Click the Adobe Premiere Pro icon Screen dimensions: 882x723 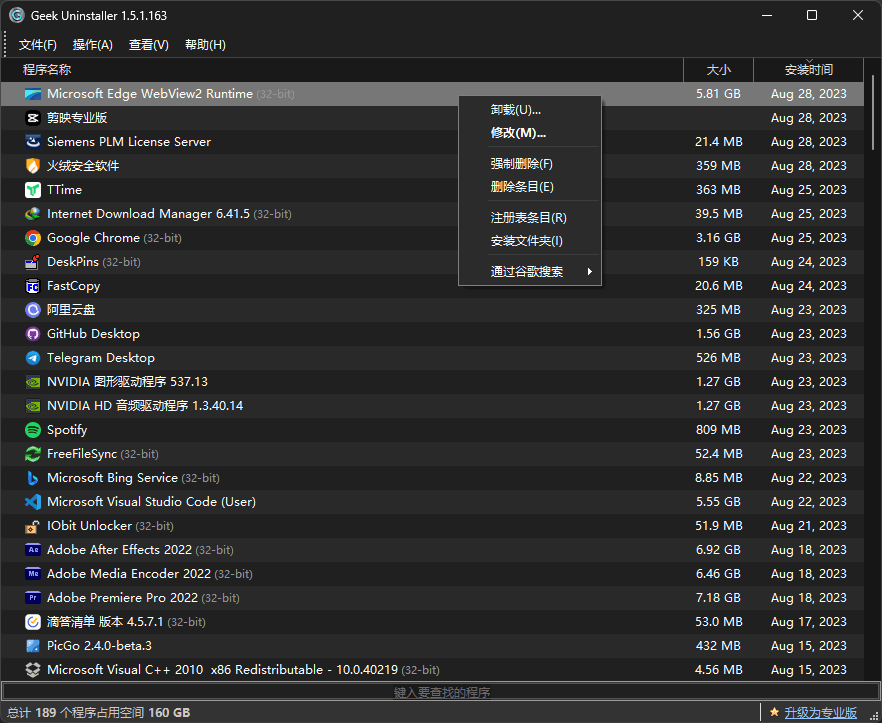click(33, 598)
